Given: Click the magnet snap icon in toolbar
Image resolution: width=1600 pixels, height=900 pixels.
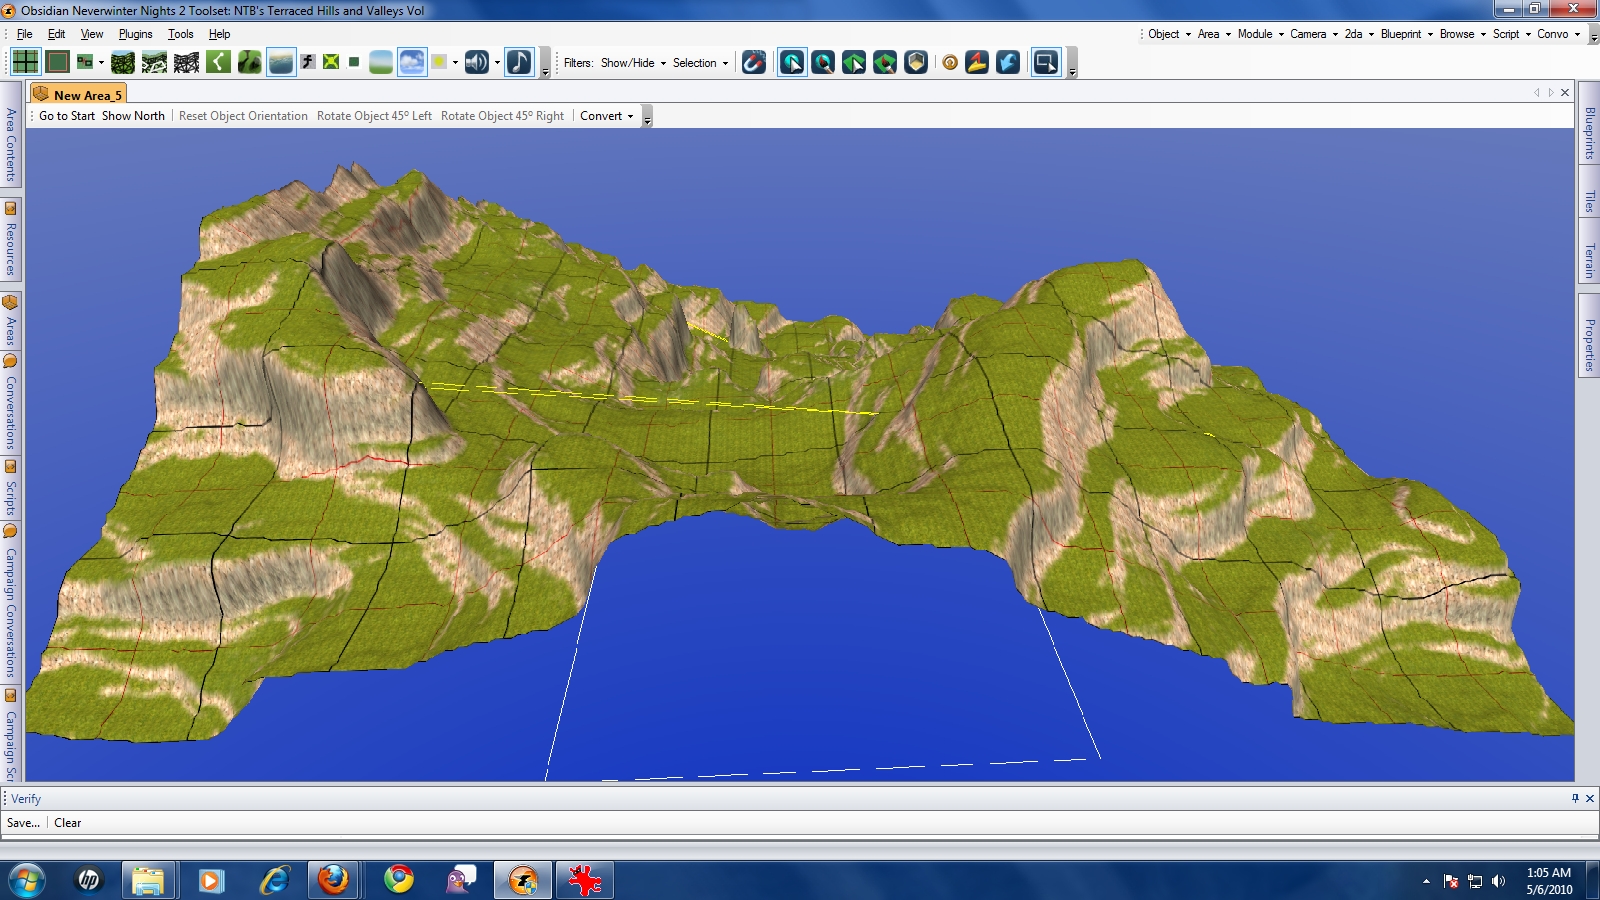Looking at the screenshot, I should (754, 62).
